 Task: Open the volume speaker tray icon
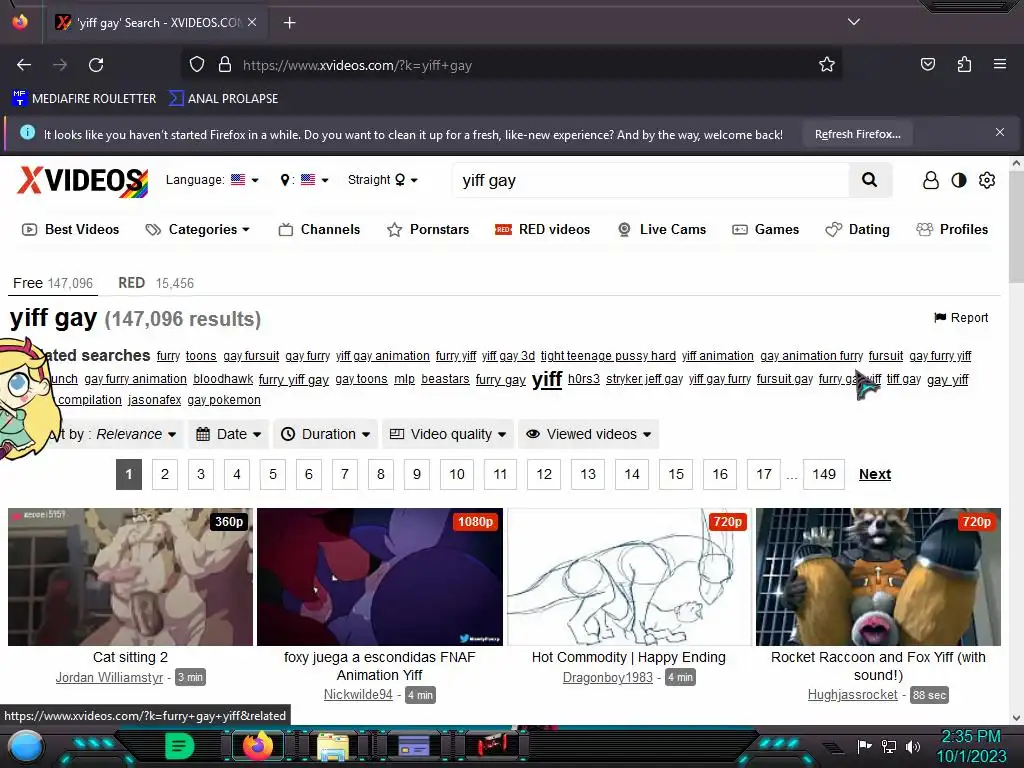[x=913, y=746]
